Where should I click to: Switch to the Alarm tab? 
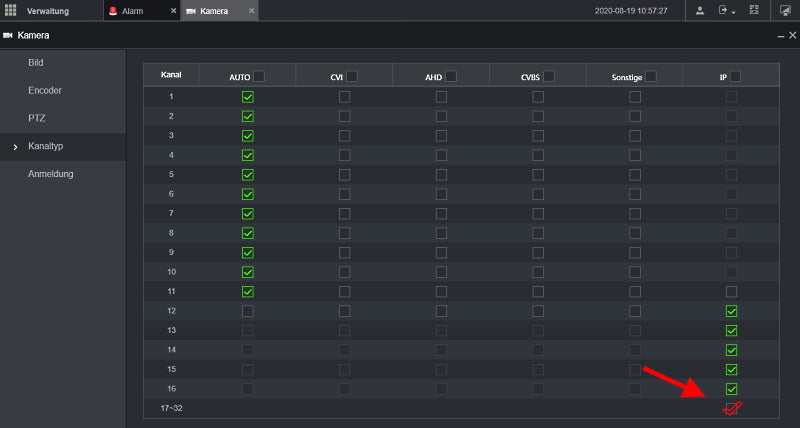coord(132,11)
